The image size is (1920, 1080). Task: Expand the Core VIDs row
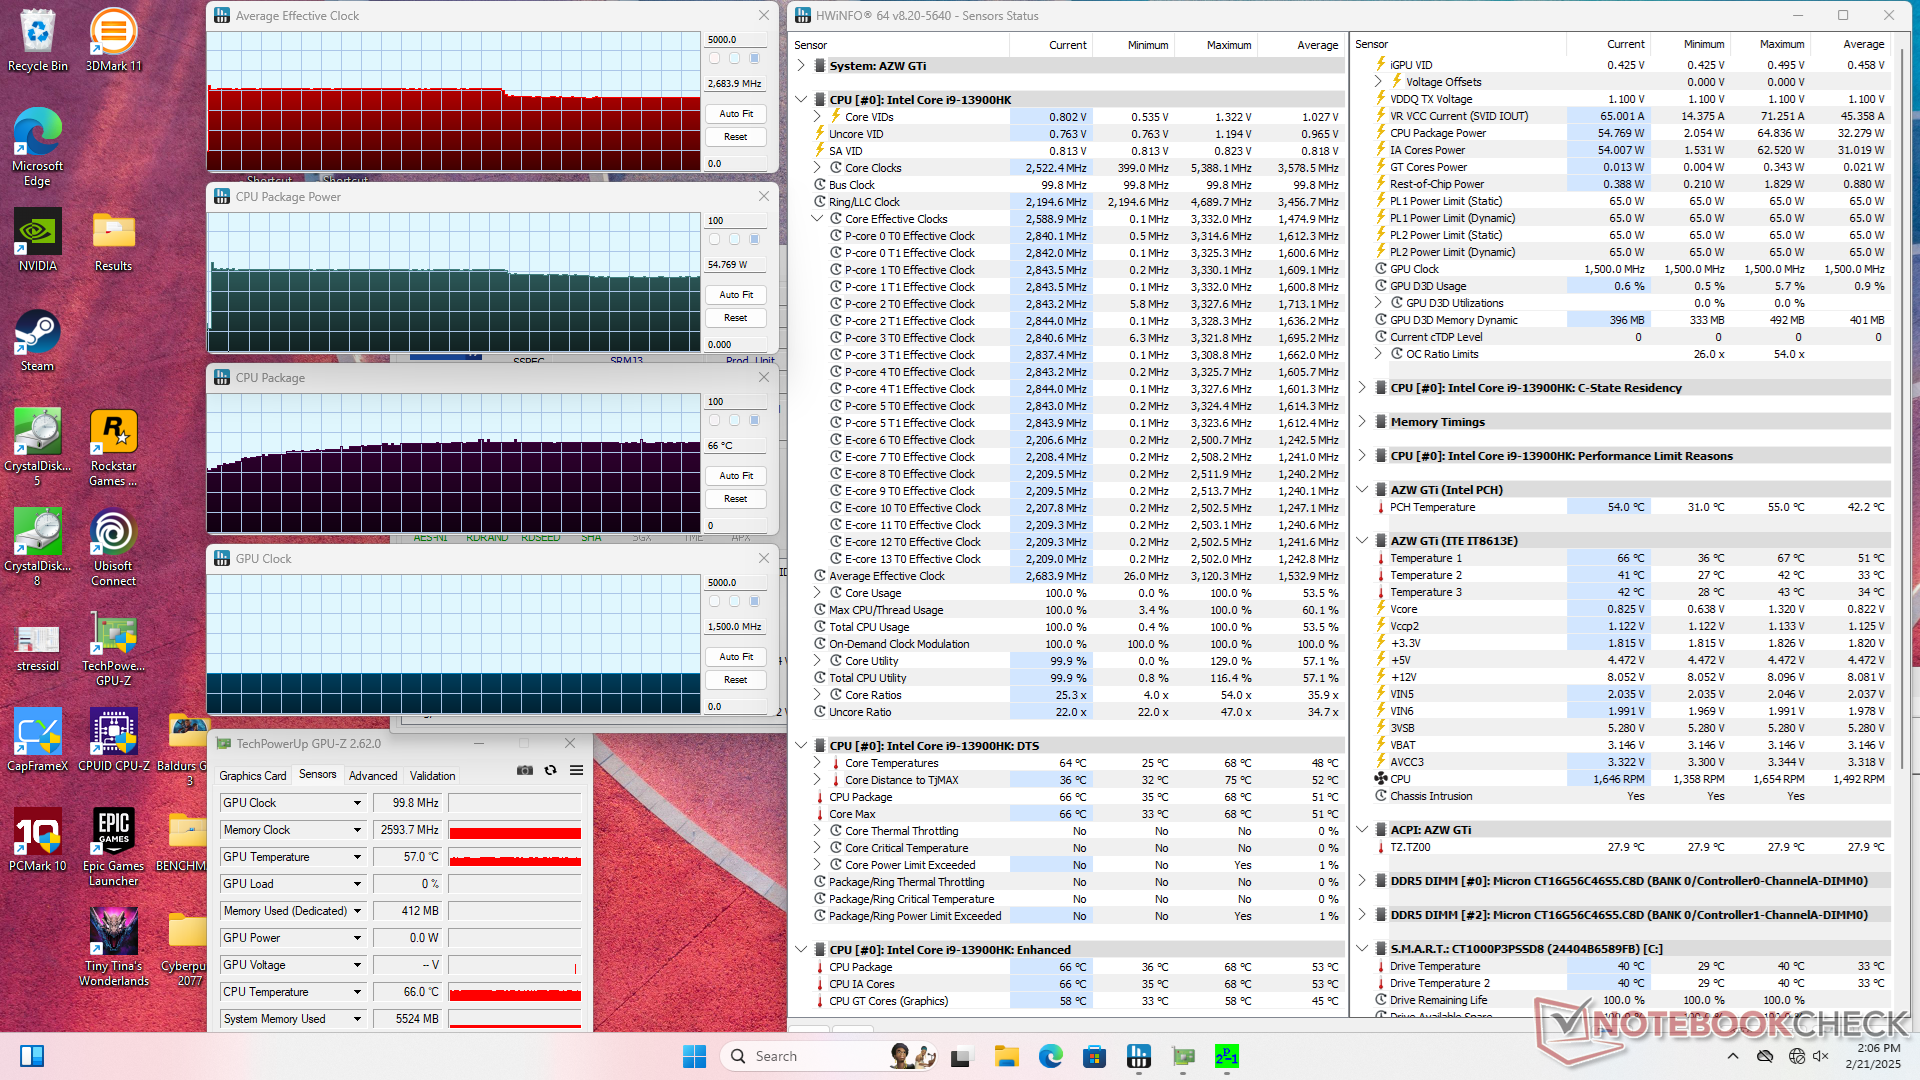pyautogui.click(x=817, y=117)
